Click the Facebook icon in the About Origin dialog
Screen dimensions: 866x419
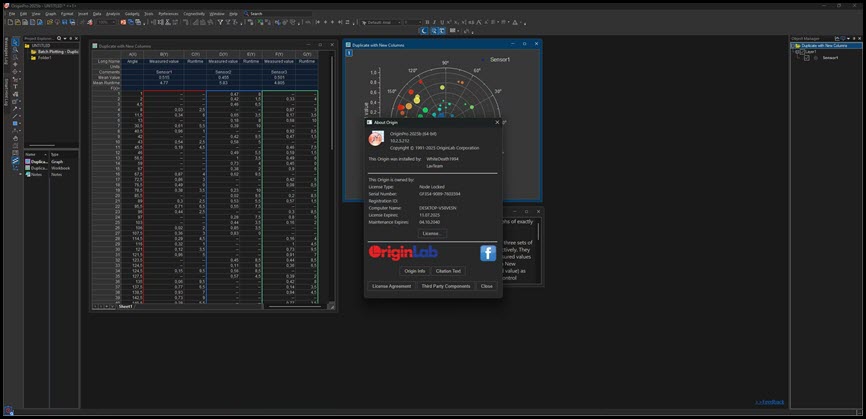488,253
